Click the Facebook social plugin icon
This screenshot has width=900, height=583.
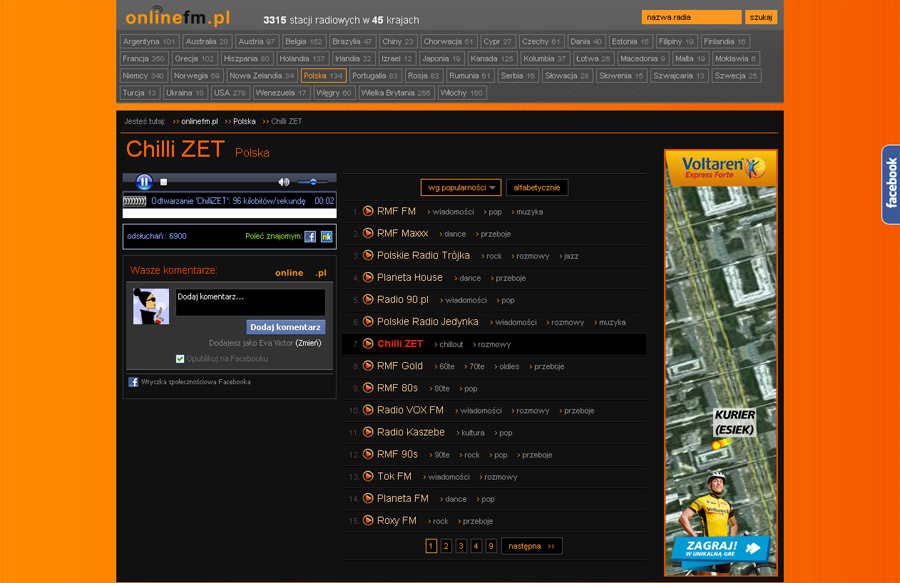coord(133,382)
